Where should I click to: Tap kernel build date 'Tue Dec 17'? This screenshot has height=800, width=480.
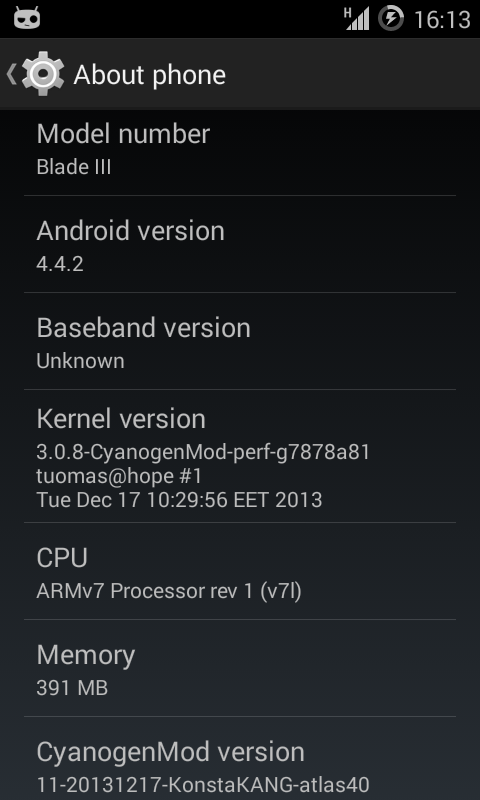pos(88,499)
